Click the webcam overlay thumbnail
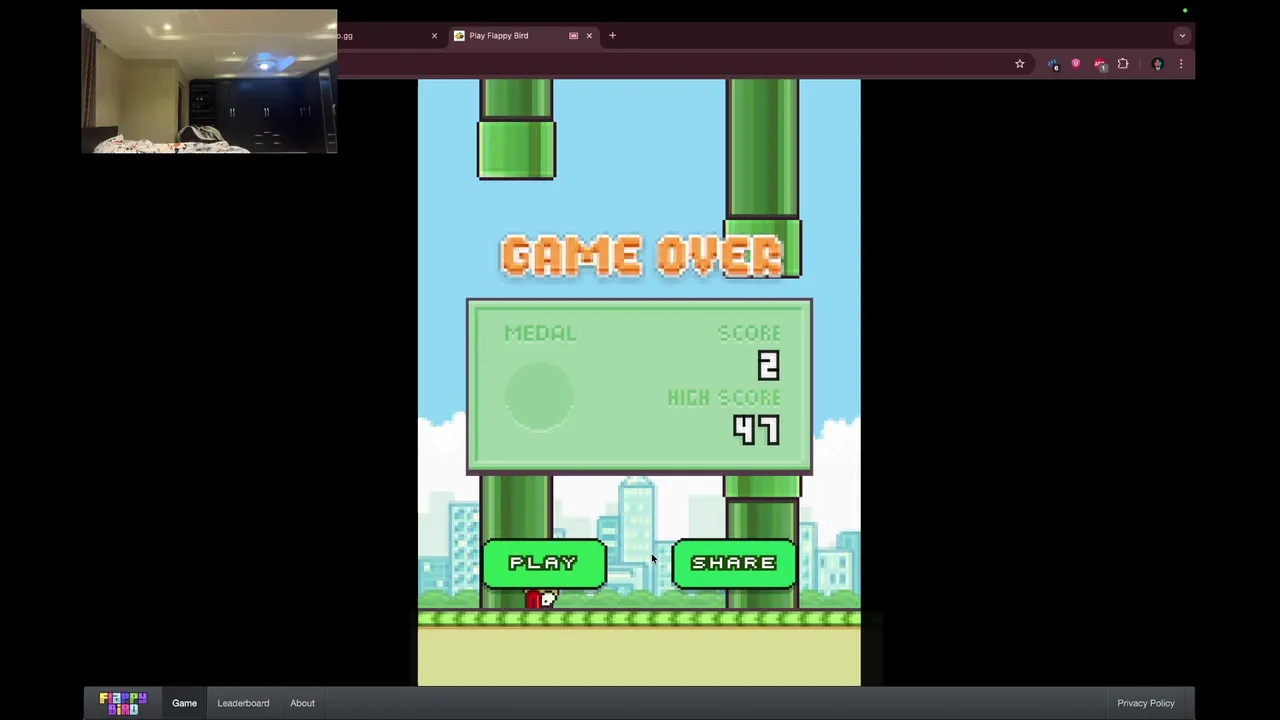1280x720 pixels. [x=209, y=82]
